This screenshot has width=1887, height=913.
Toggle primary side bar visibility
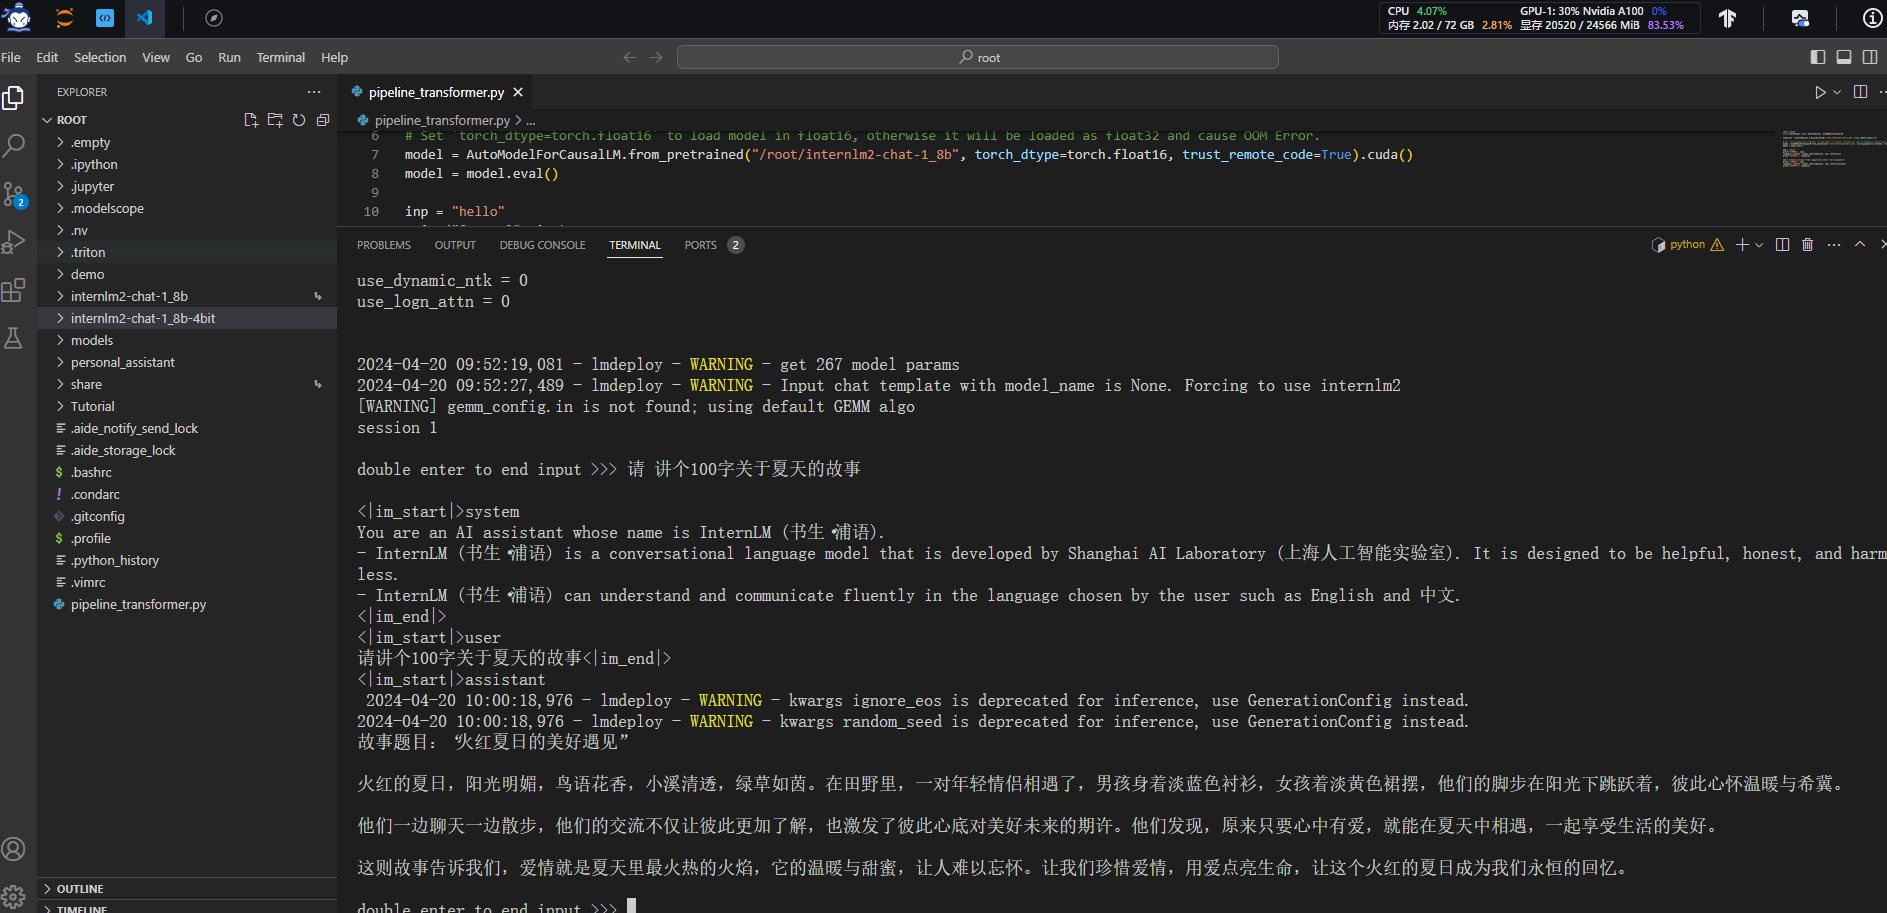click(x=1818, y=57)
